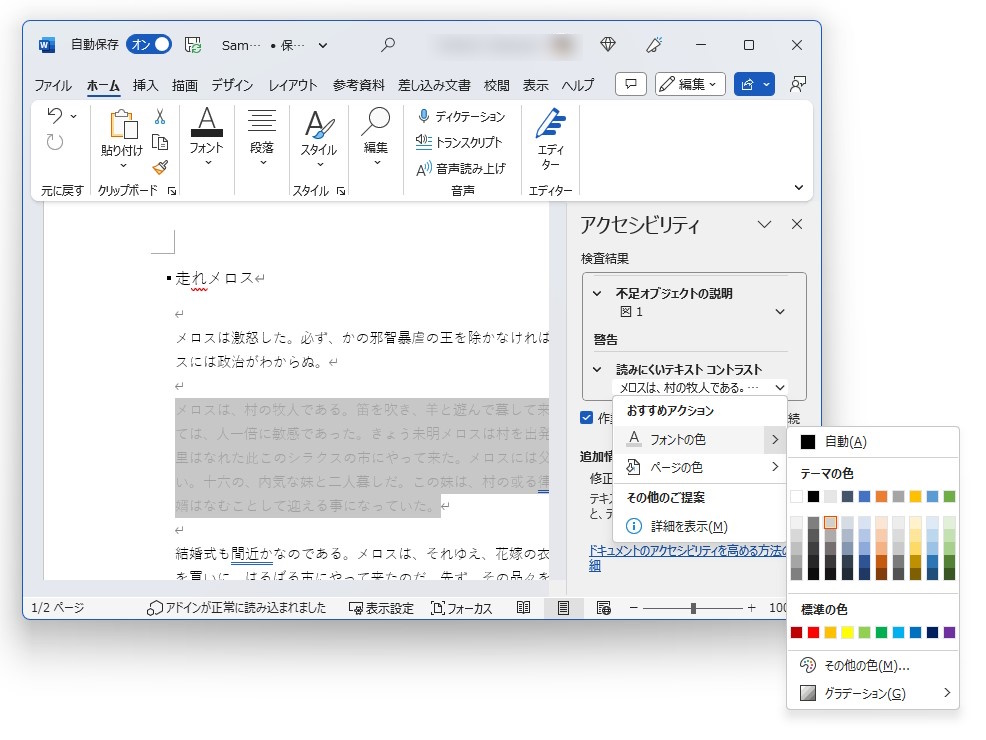Switch to 閲覧モード view icon
The width and height of the screenshot is (986, 740).
[522, 607]
